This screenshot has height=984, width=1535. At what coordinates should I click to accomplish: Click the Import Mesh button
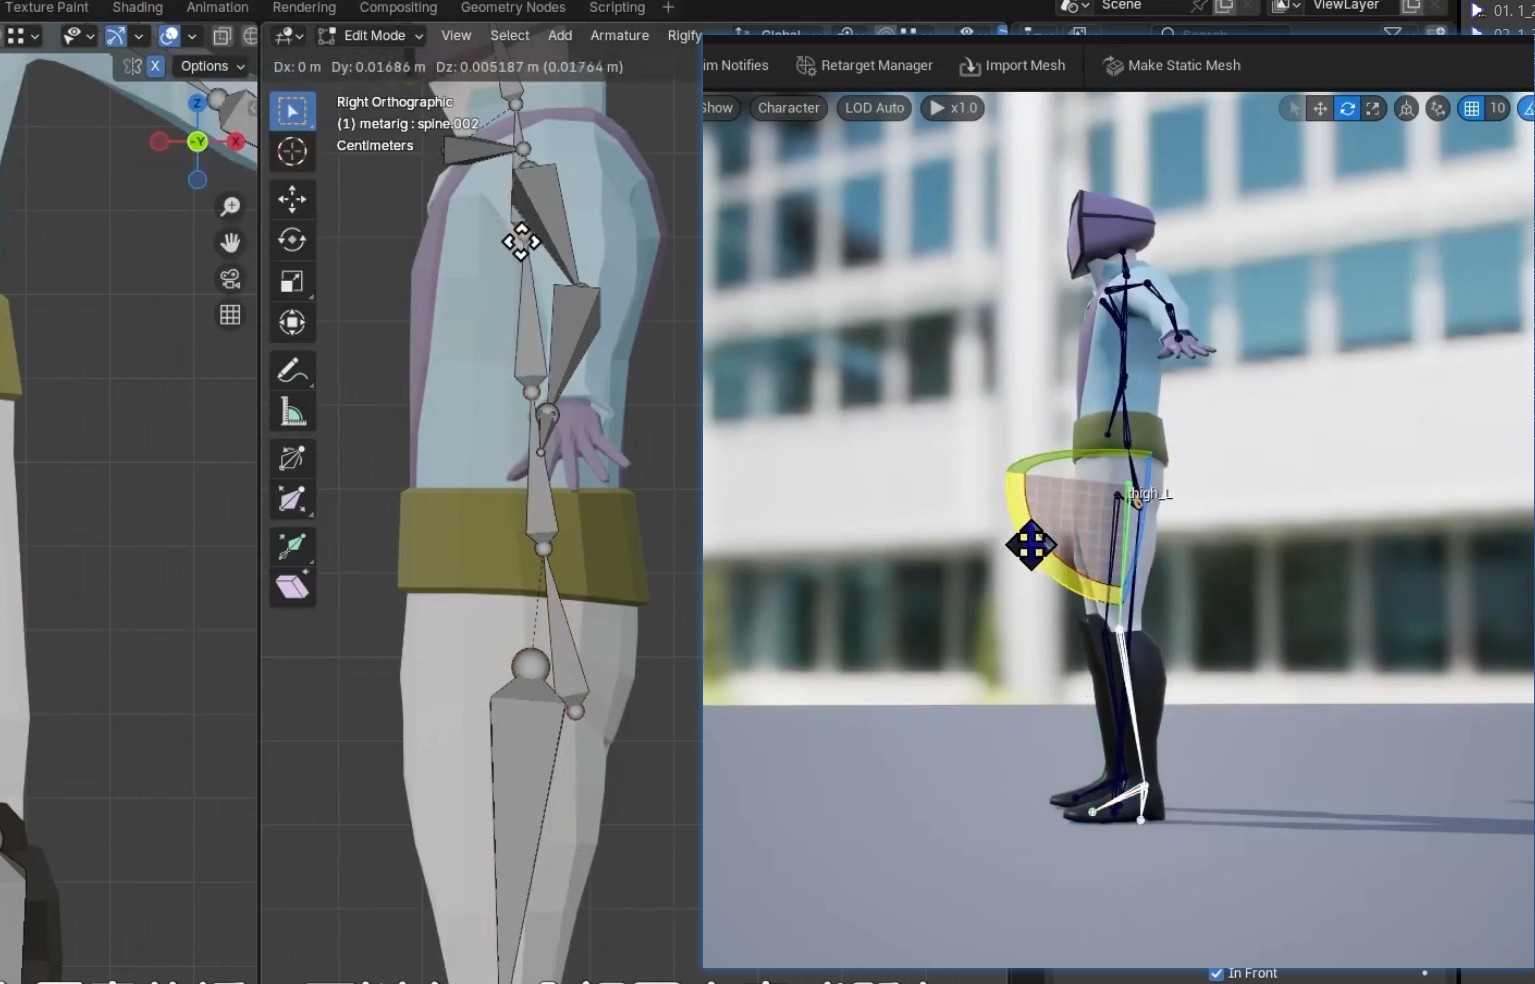point(1012,66)
